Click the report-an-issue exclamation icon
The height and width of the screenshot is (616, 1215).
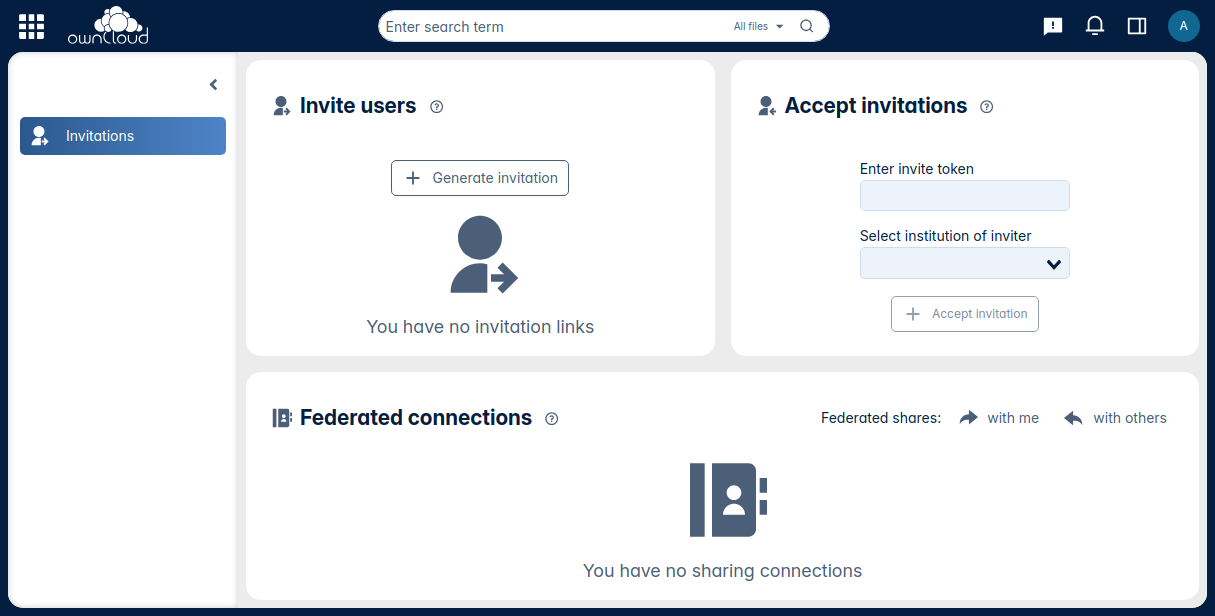(1052, 26)
